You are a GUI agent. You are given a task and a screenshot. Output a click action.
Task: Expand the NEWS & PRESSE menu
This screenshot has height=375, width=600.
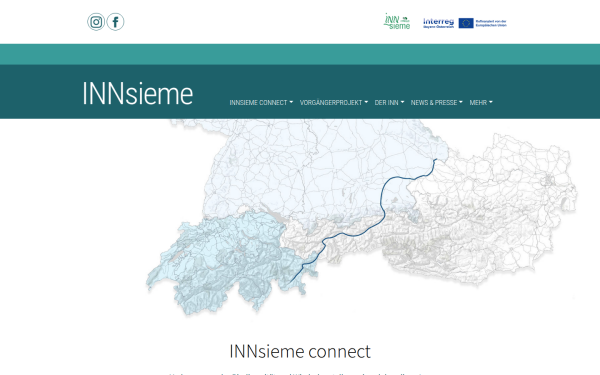437,103
